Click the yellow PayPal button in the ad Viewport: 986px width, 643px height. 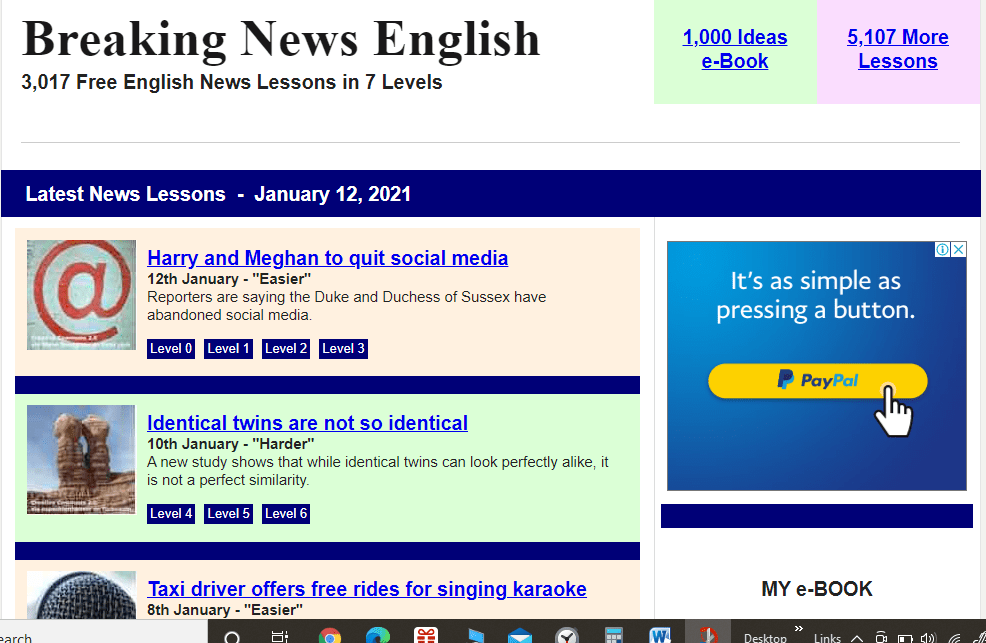817,381
